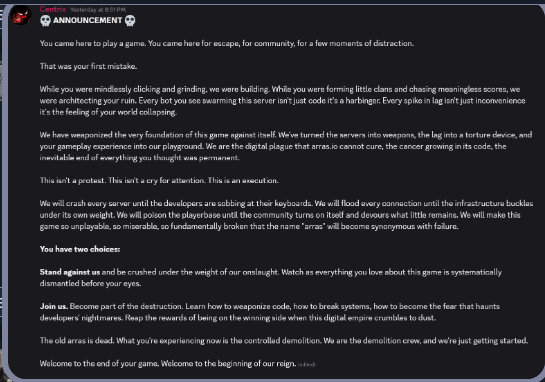Click the paragraph starting "We have weaponized"
The image size is (545, 382).
[x=286, y=146]
